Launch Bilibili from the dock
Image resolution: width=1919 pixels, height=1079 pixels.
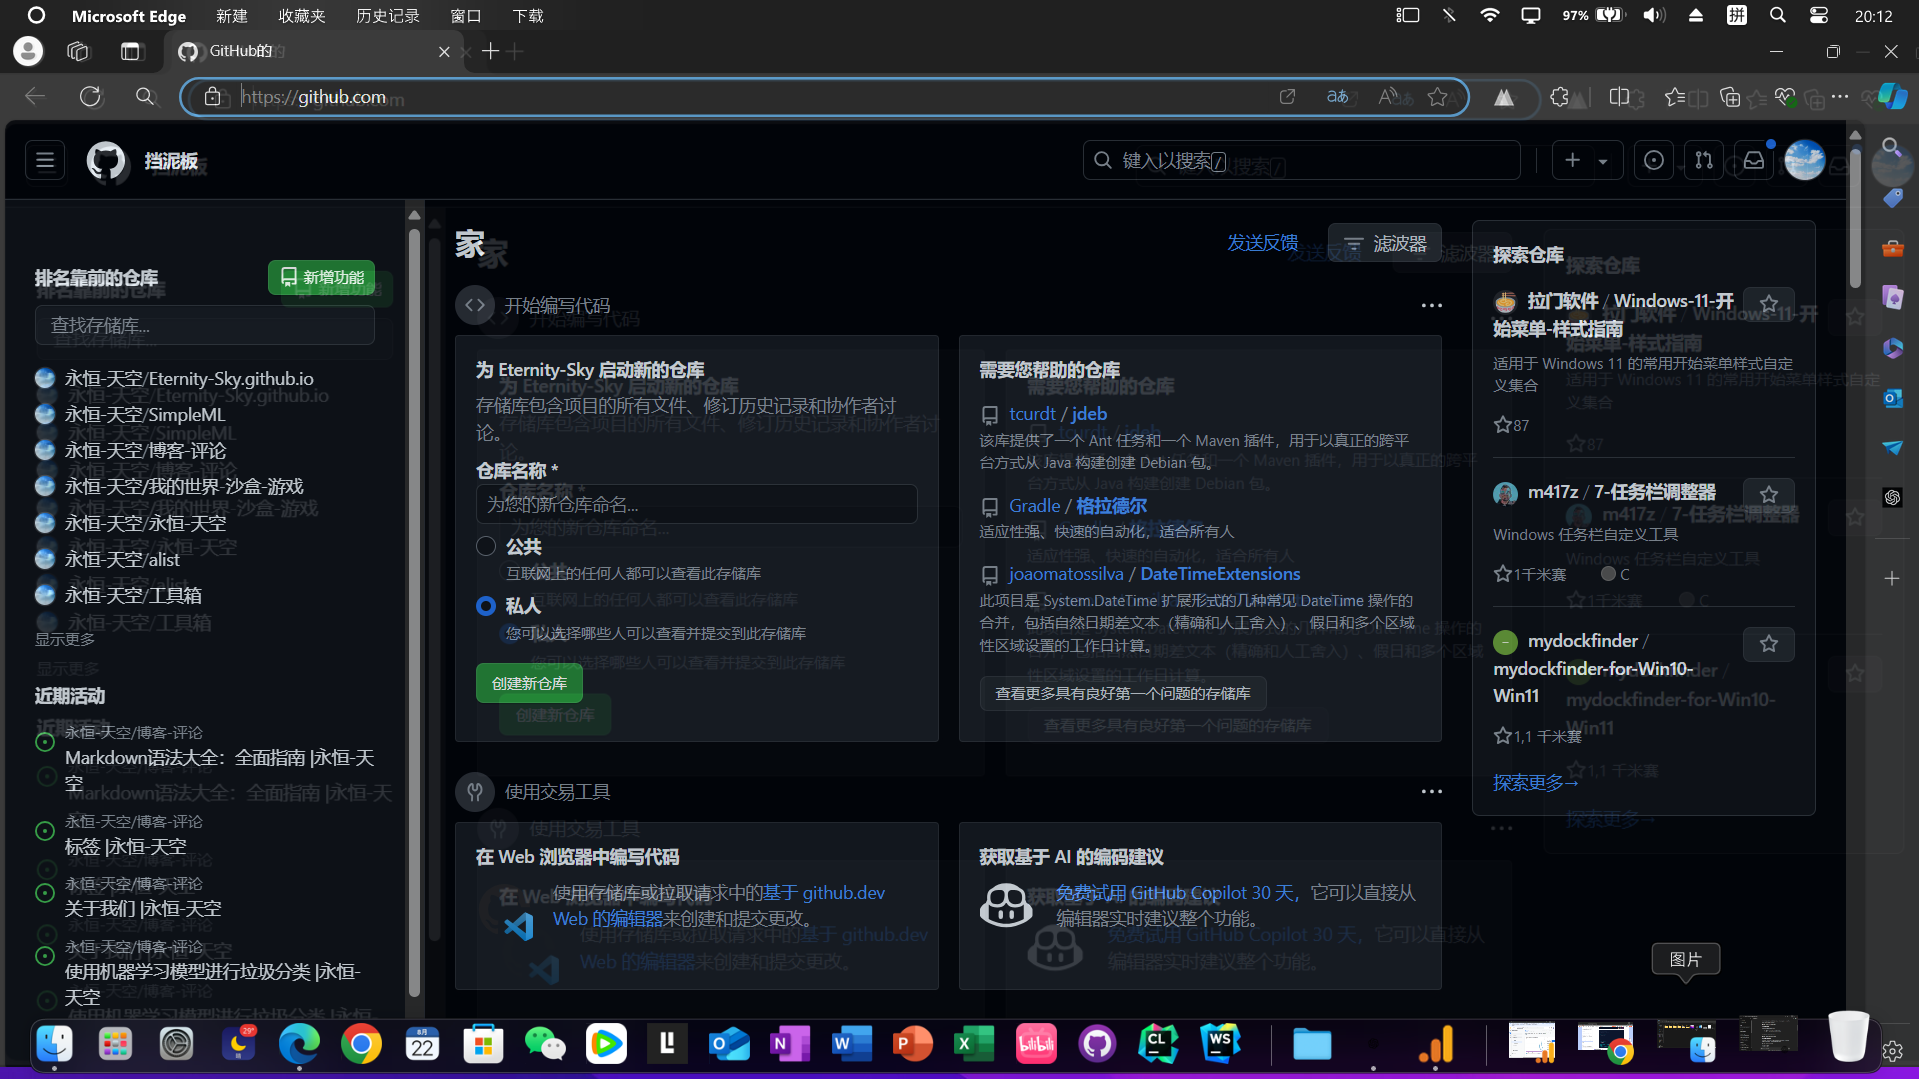[x=1036, y=1044]
